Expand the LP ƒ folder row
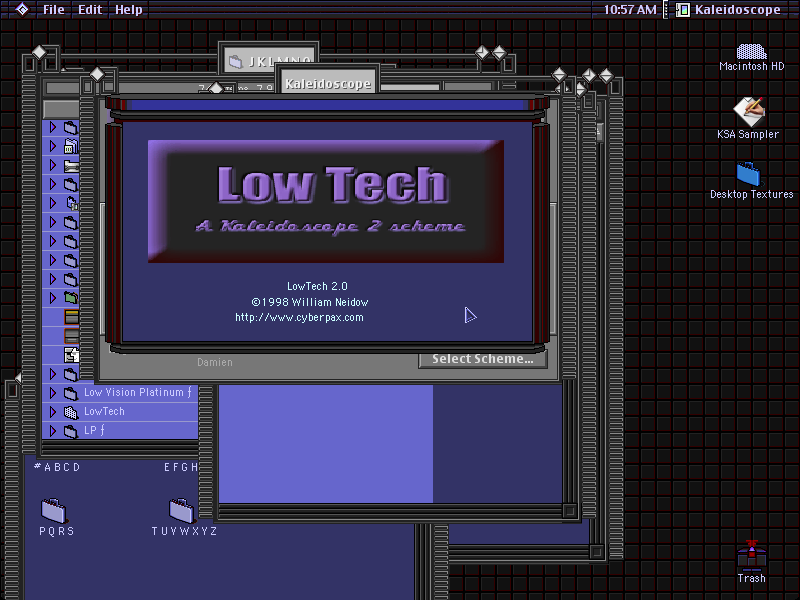800x600 pixels. point(53,431)
